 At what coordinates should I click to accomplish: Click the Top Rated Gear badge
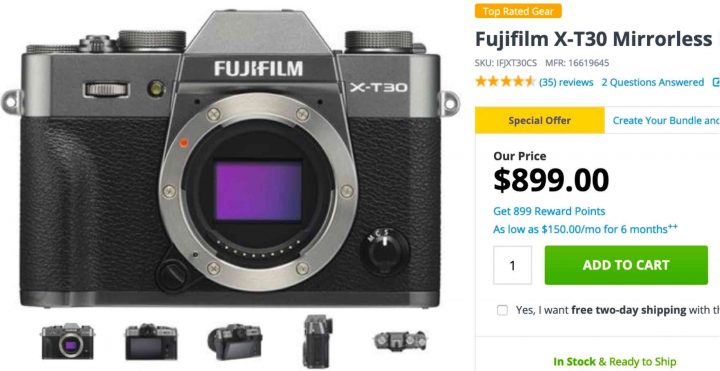pyautogui.click(x=518, y=11)
